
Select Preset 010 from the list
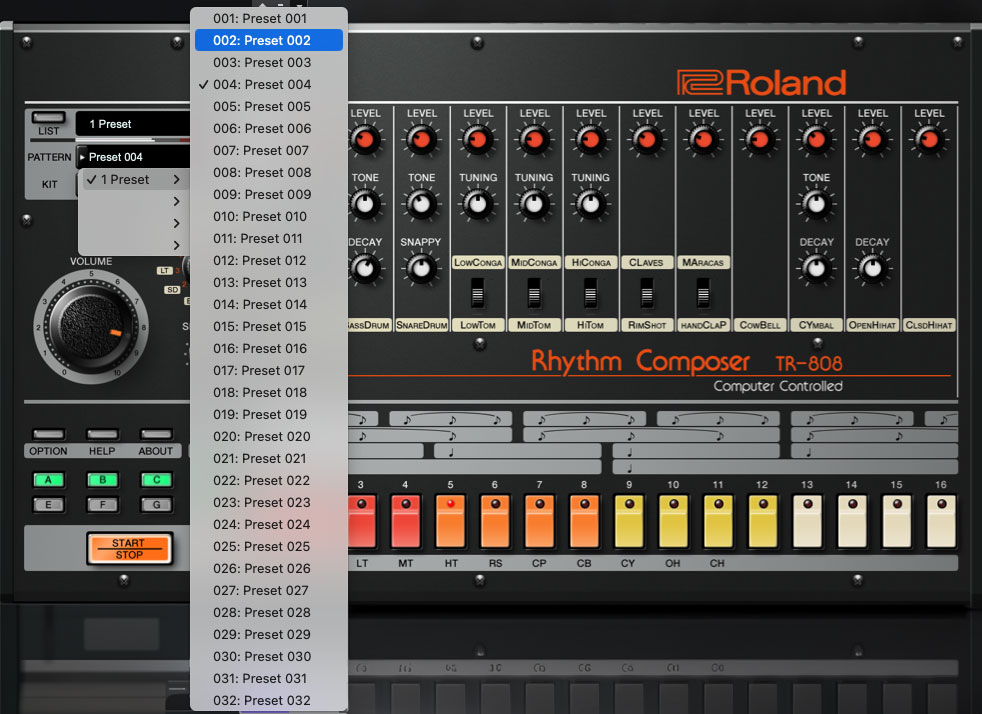269,216
